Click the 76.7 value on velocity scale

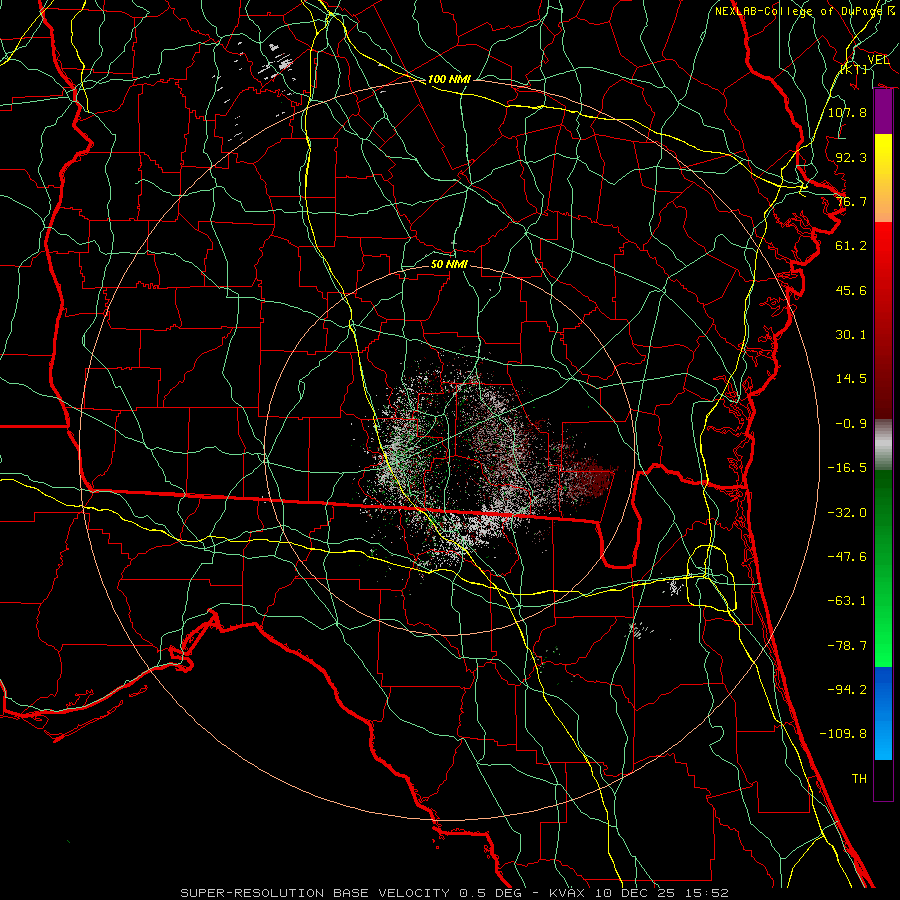pos(851,201)
